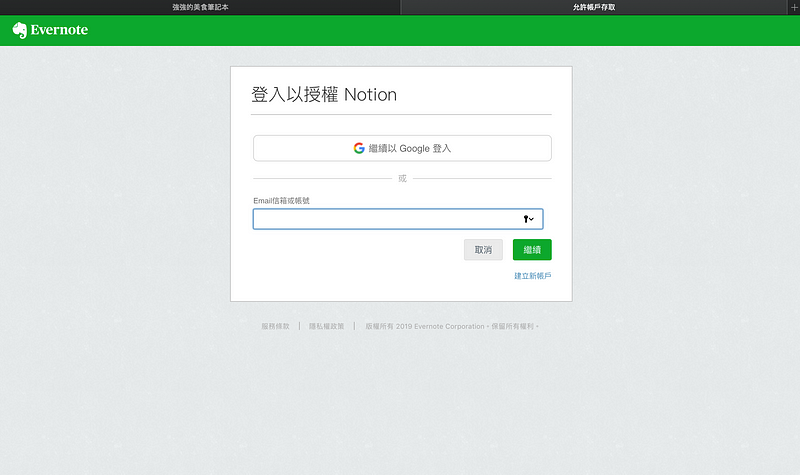Click the green 繼續 button
Image resolution: width=800 pixels, height=475 pixels.
tap(532, 249)
